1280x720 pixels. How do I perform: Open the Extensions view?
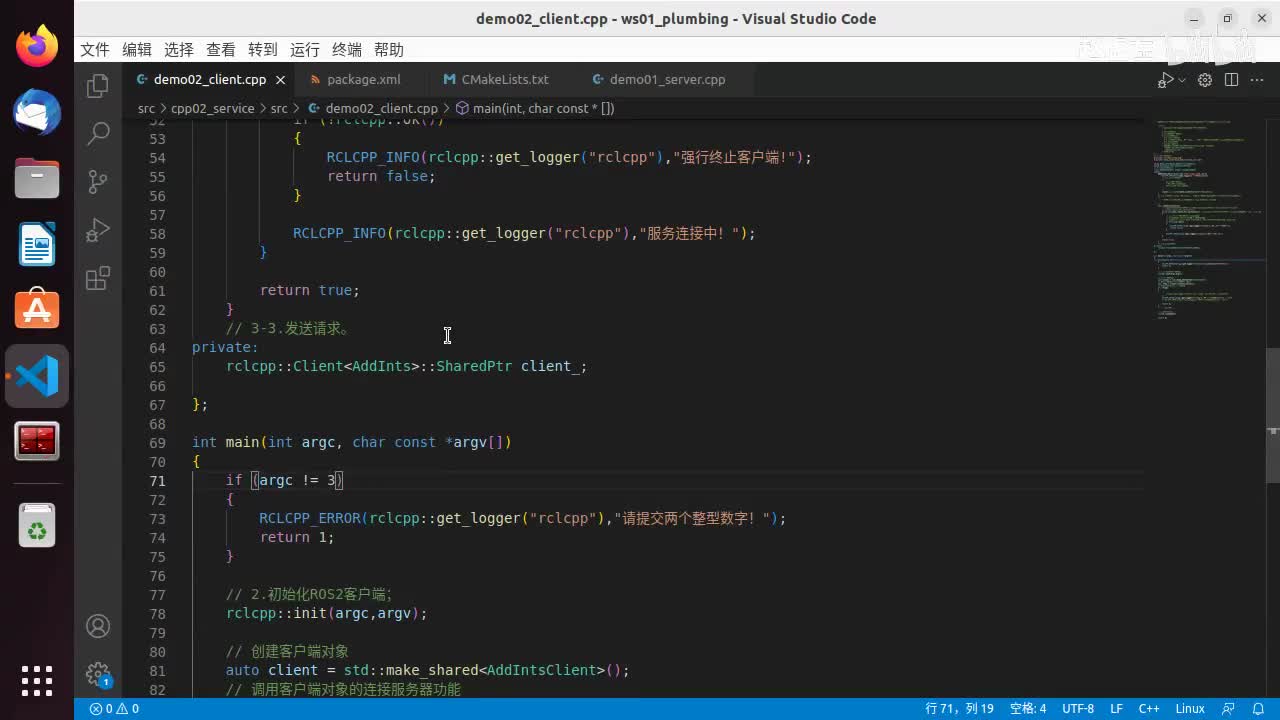[x=98, y=278]
